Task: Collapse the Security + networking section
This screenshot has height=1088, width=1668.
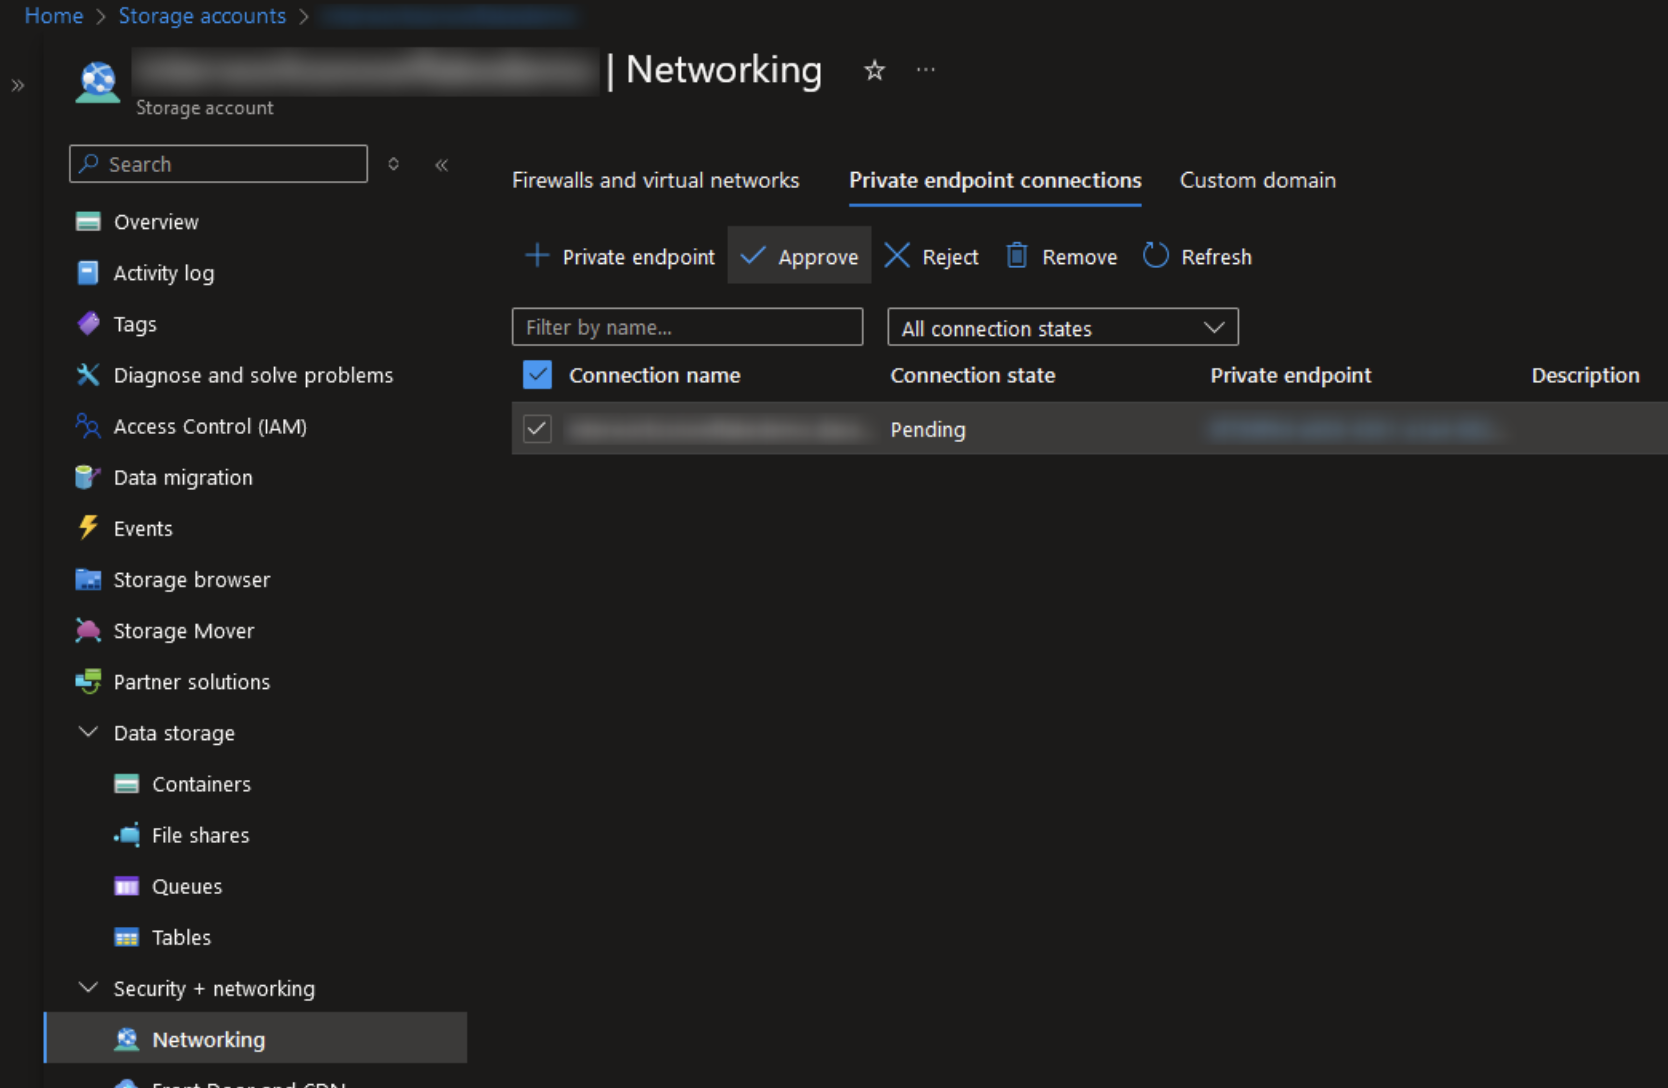Action: click(x=88, y=987)
